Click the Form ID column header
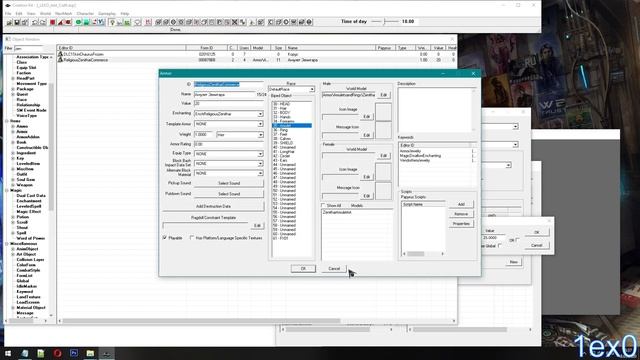 [x=207, y=48]
